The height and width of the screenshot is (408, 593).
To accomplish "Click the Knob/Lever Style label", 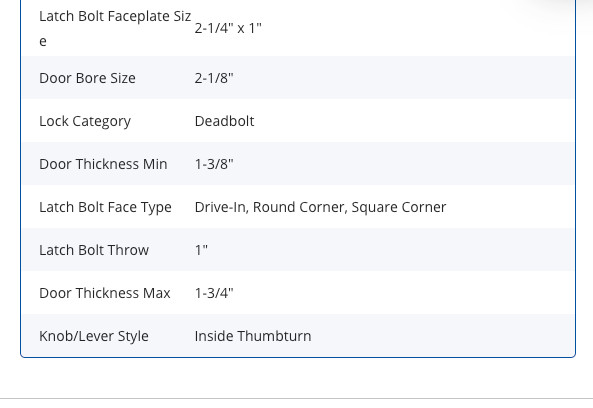I will (x=94, y=336).
